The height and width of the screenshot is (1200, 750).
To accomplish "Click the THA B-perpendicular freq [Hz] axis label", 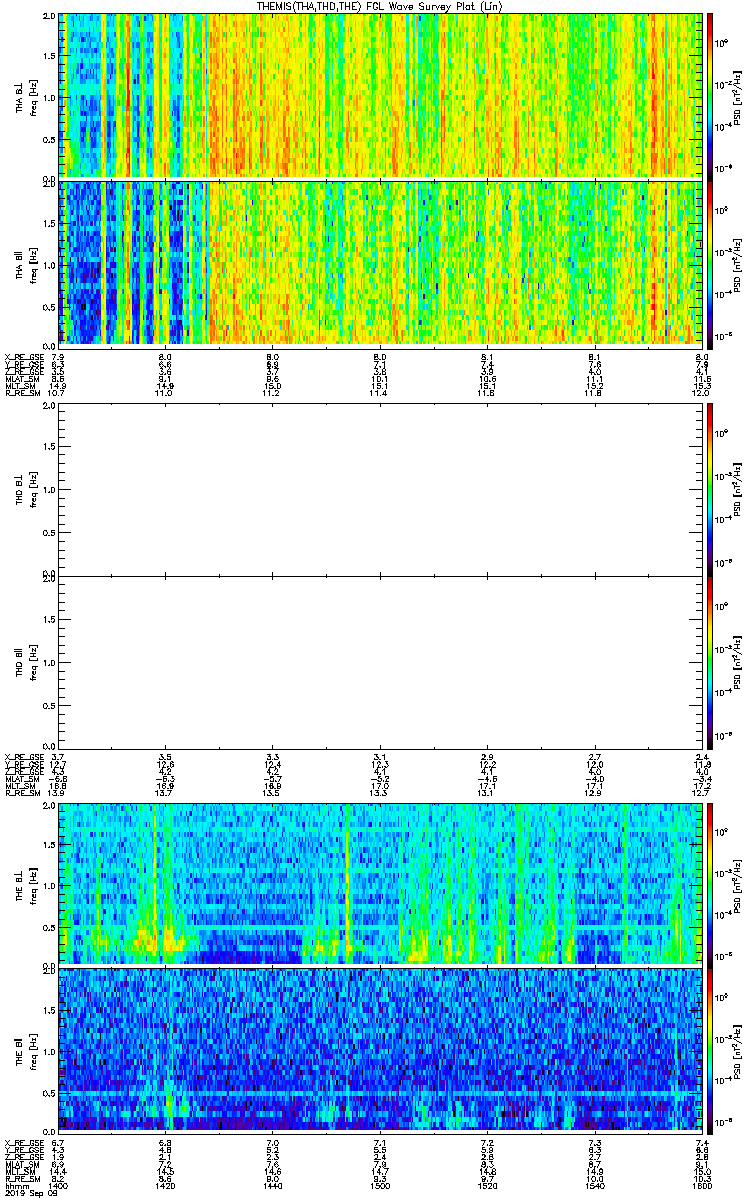I will pyautogui.click(x=32, y=96).
